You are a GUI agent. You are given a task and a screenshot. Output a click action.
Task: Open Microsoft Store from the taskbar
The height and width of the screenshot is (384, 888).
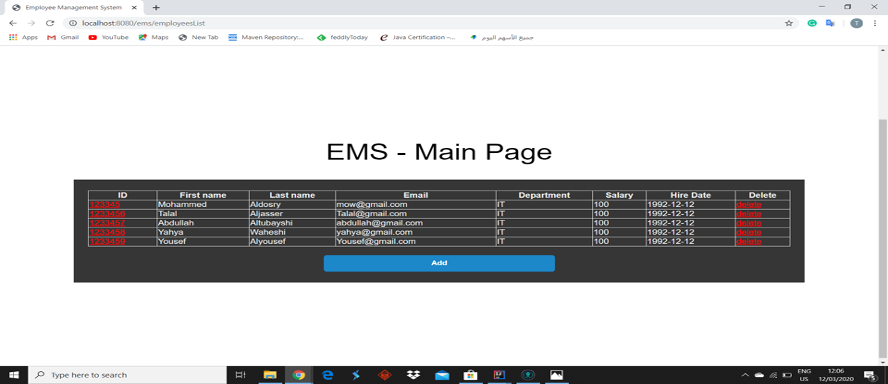tap(471, 375)
